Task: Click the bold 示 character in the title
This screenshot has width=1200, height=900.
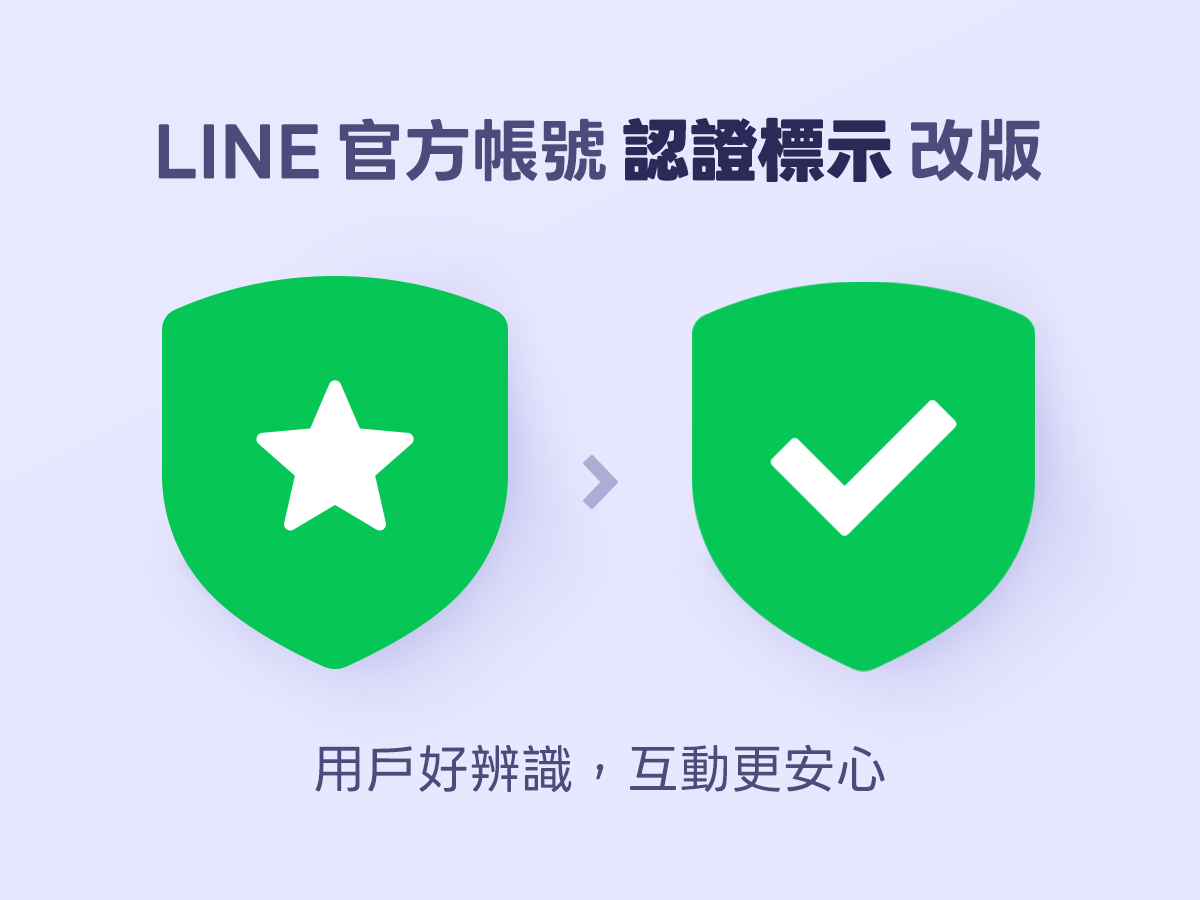Action: [858, 154]
